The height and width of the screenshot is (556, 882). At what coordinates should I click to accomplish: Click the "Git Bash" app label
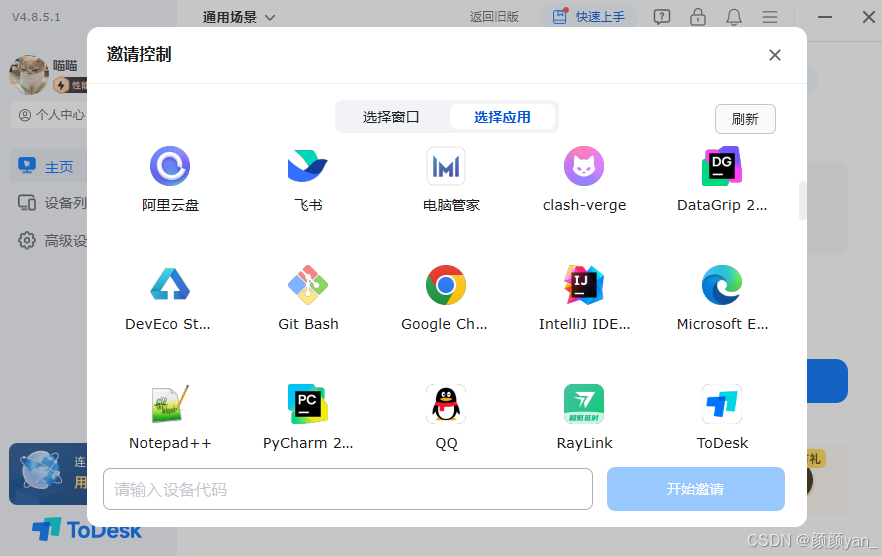click(x=308, y=324)
